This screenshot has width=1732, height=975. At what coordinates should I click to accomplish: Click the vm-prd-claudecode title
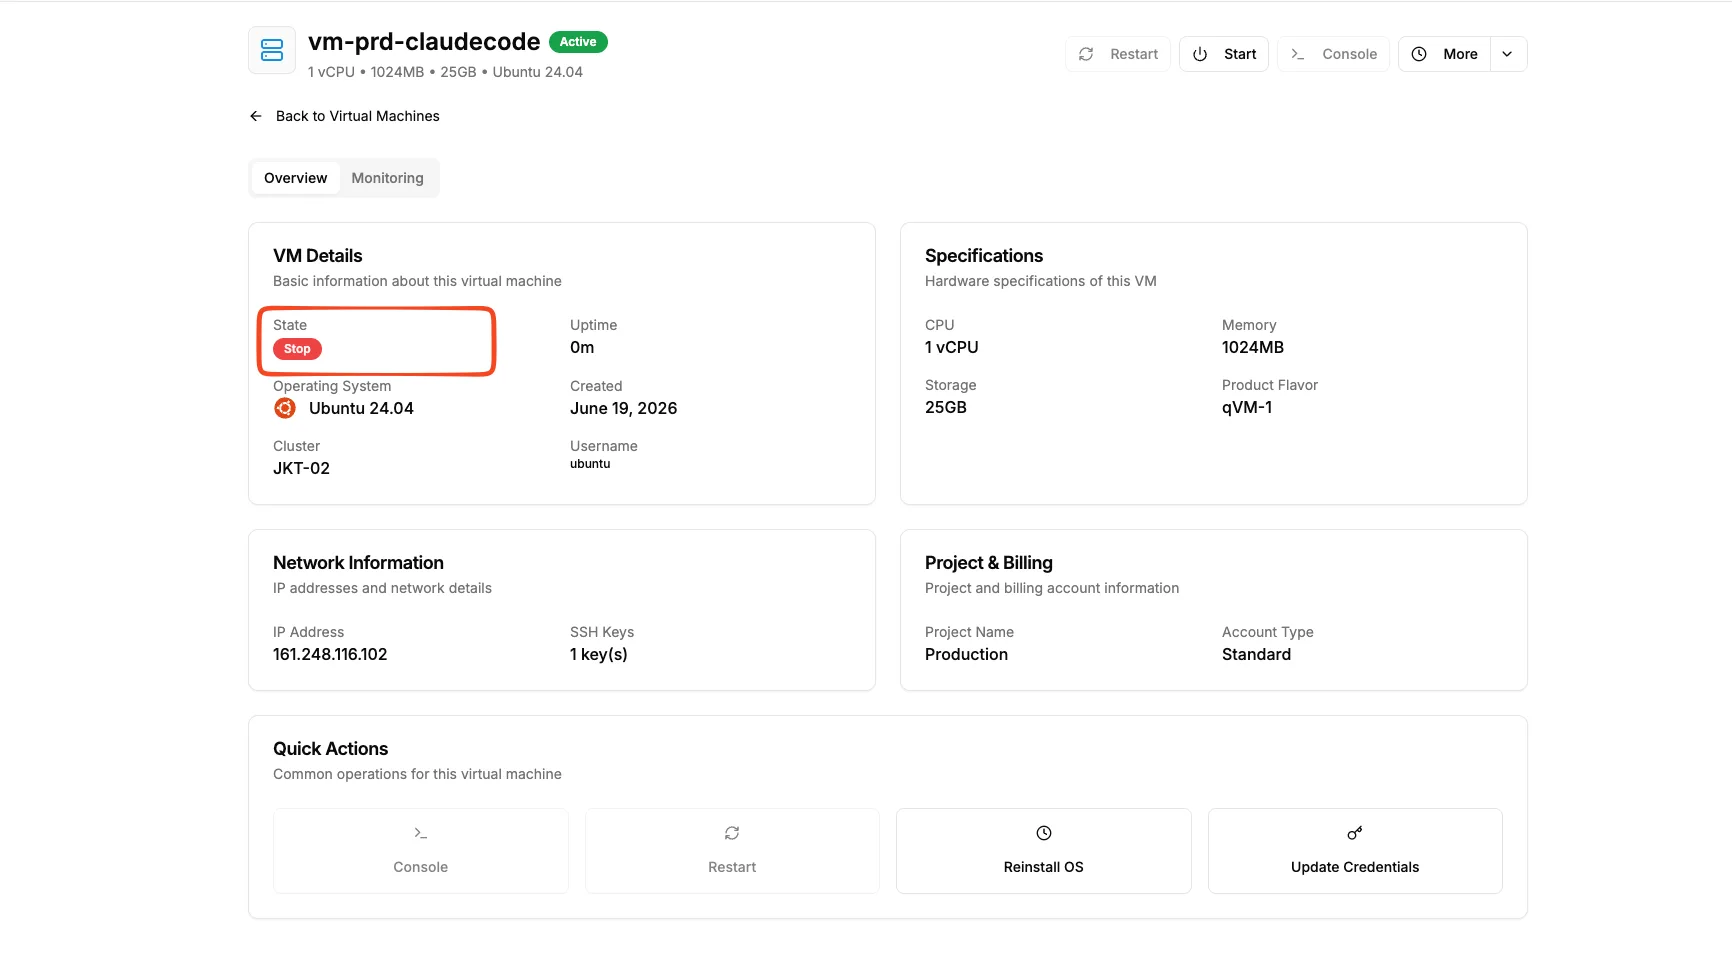click(424, 41)
